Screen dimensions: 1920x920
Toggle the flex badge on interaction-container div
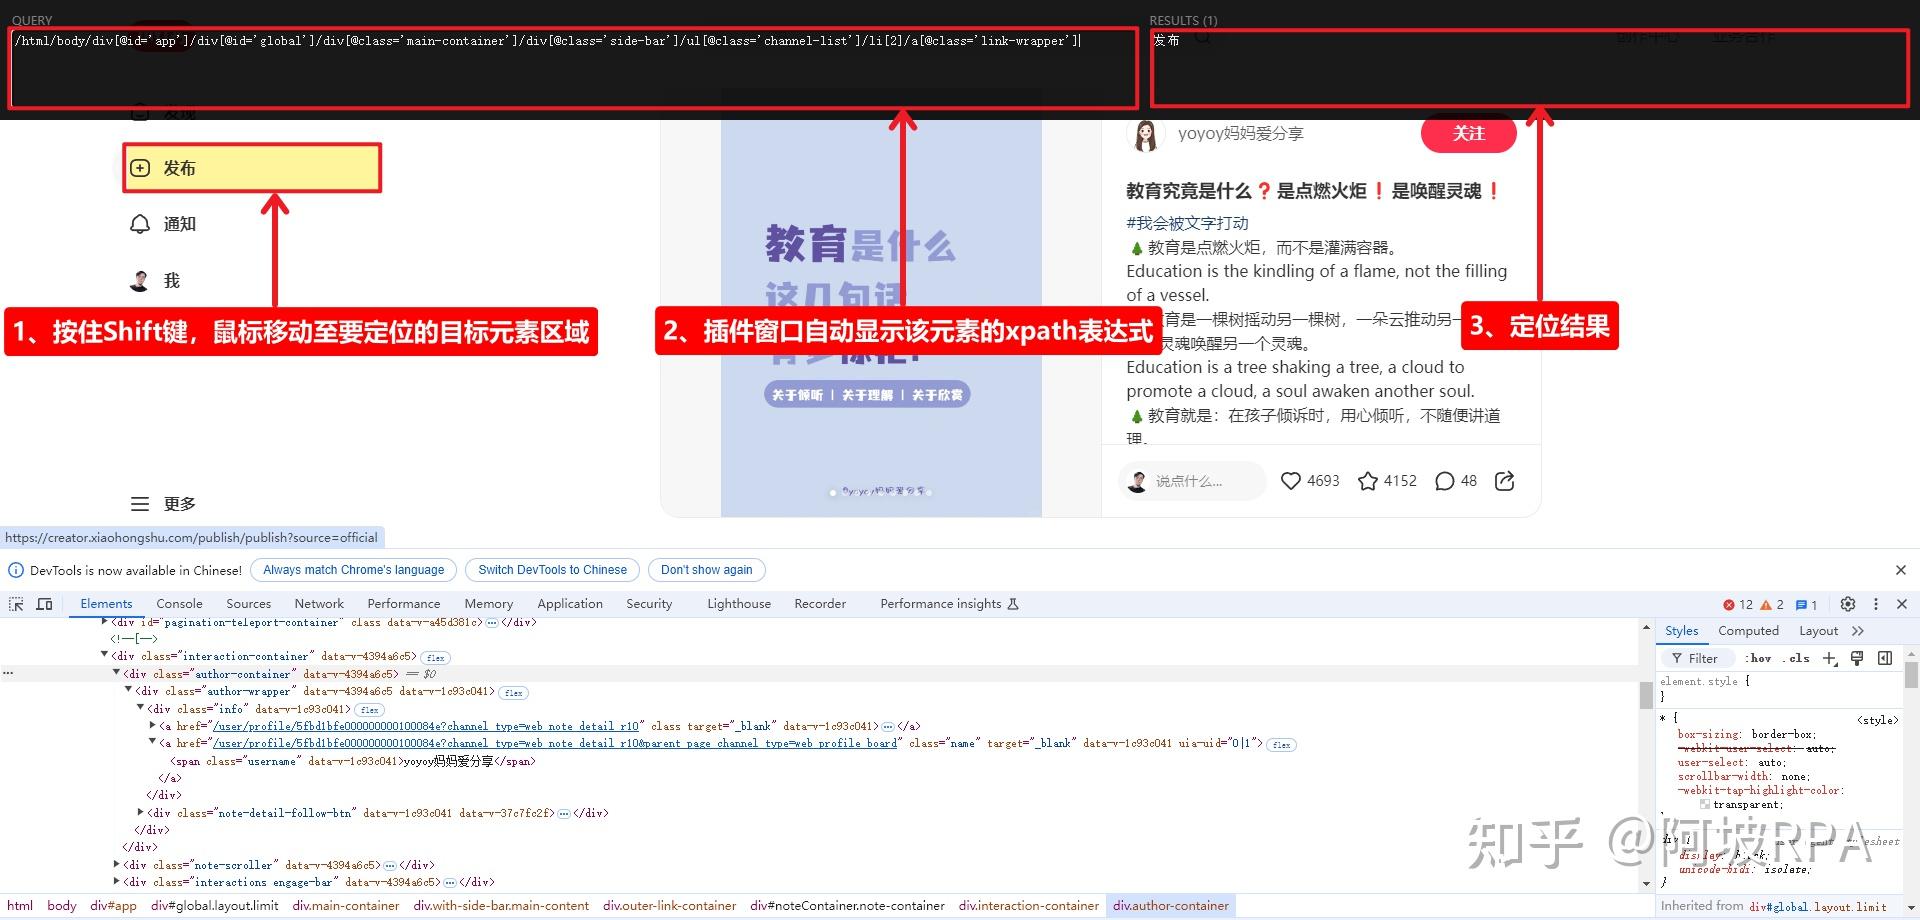click(435, 657)
